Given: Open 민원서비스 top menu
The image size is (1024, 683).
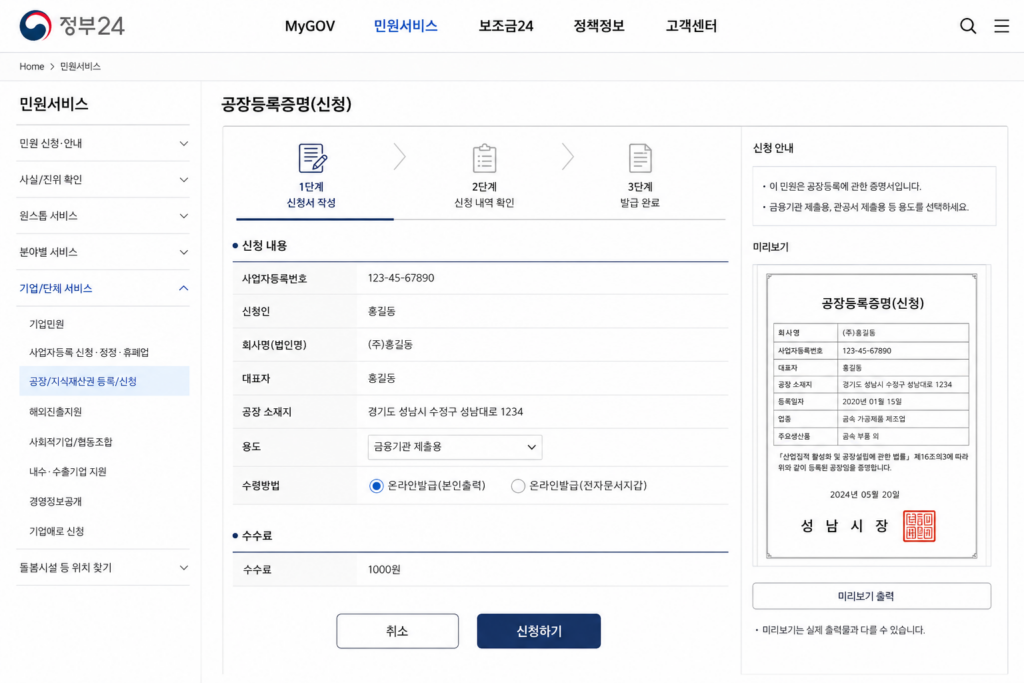Looking at the screenshot, I should pyautogui.click(x=406, y=26).
